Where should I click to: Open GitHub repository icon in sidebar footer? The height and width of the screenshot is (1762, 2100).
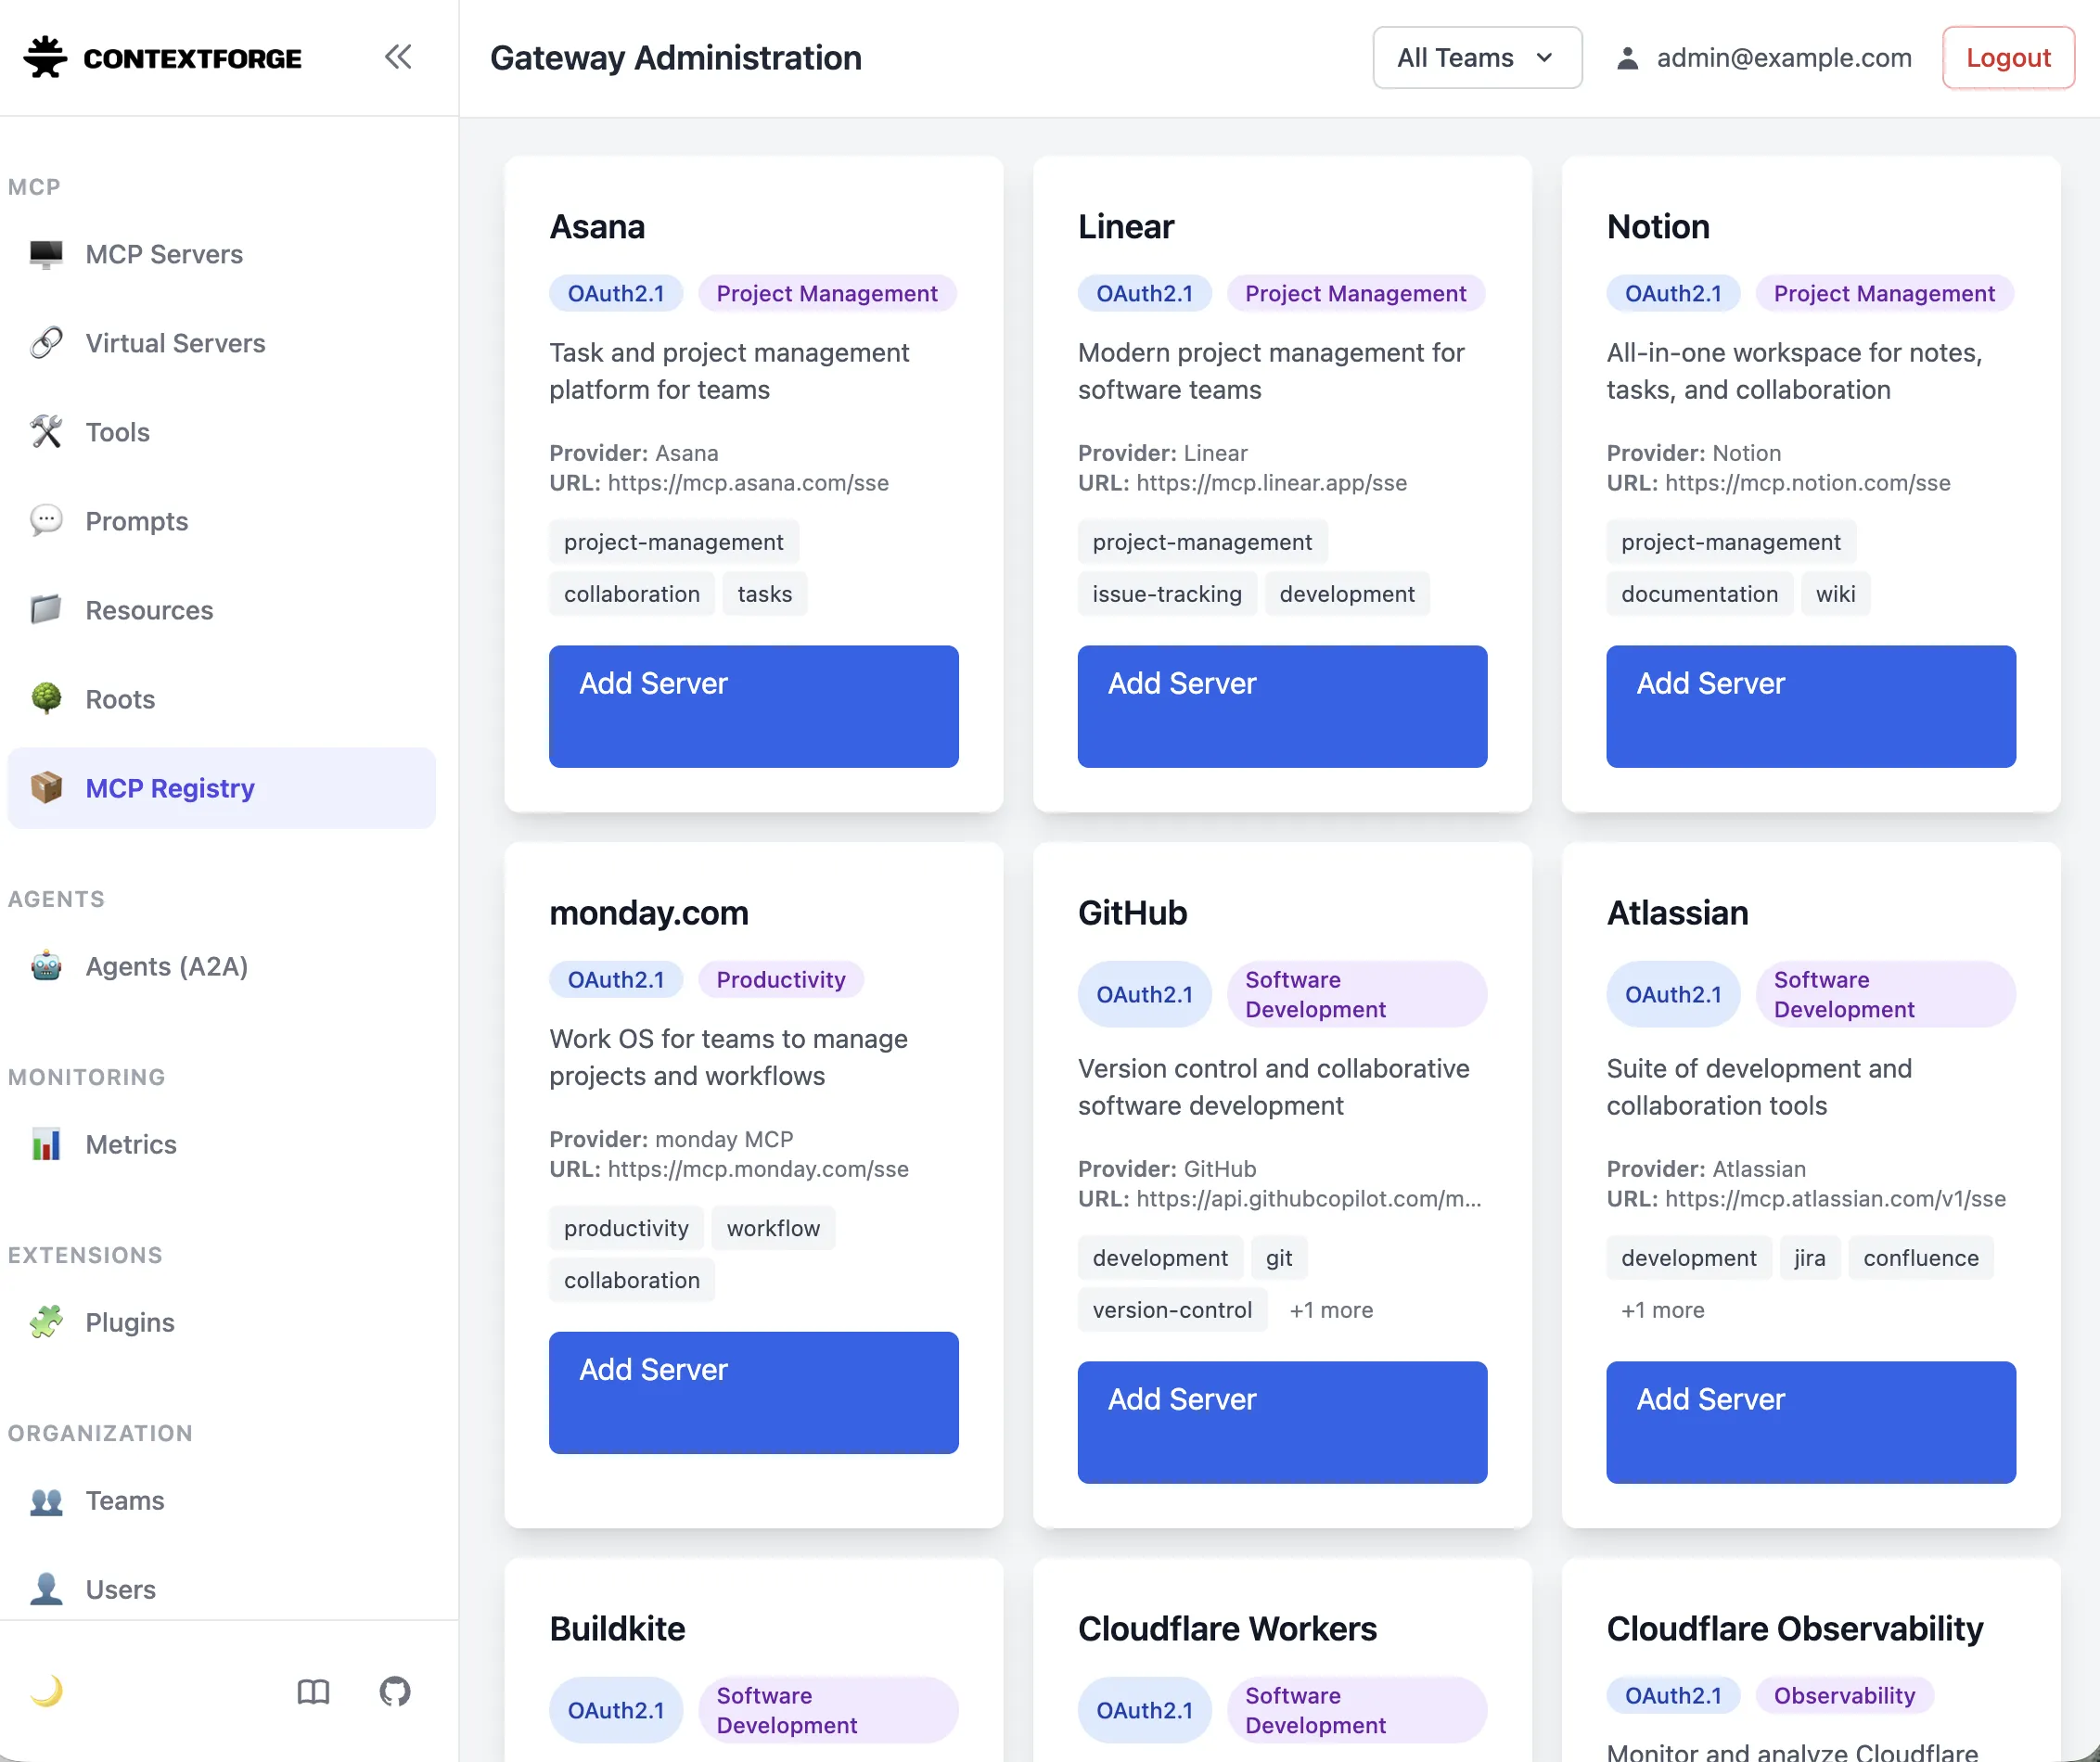394,1691
